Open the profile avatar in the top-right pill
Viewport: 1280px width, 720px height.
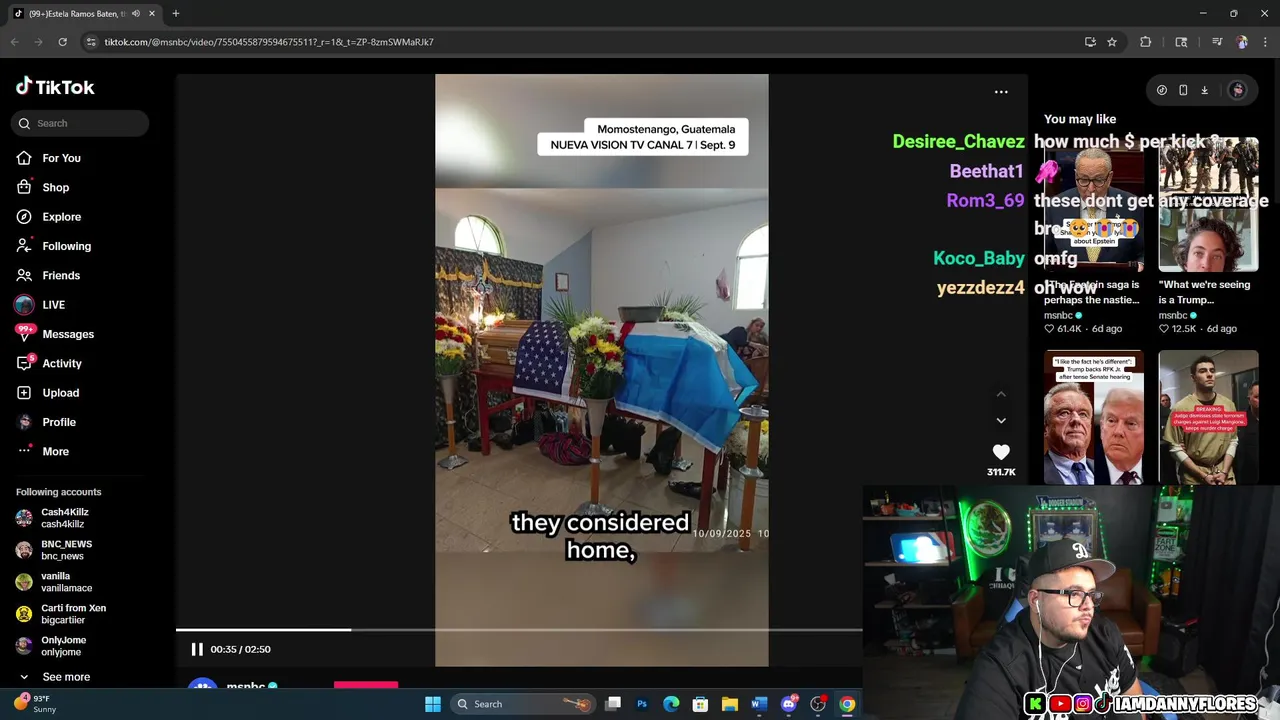pos(1238,90)
